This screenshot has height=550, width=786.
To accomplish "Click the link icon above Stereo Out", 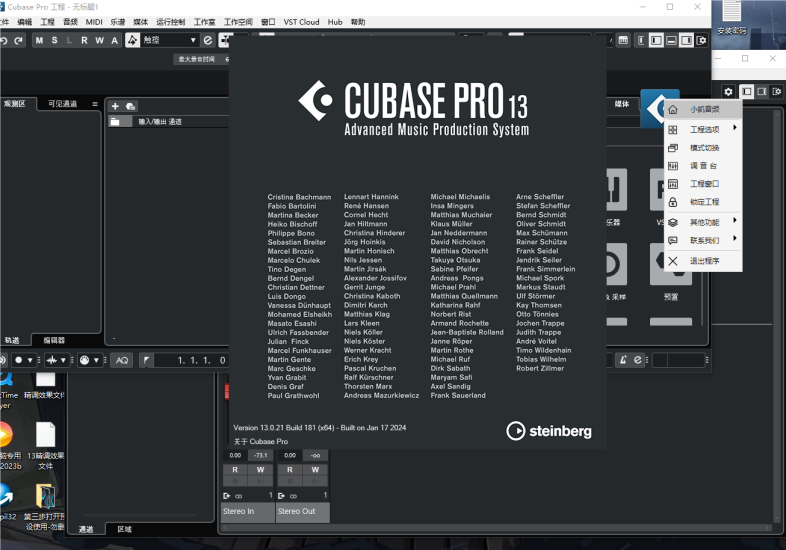I will [x=293, y=496].
